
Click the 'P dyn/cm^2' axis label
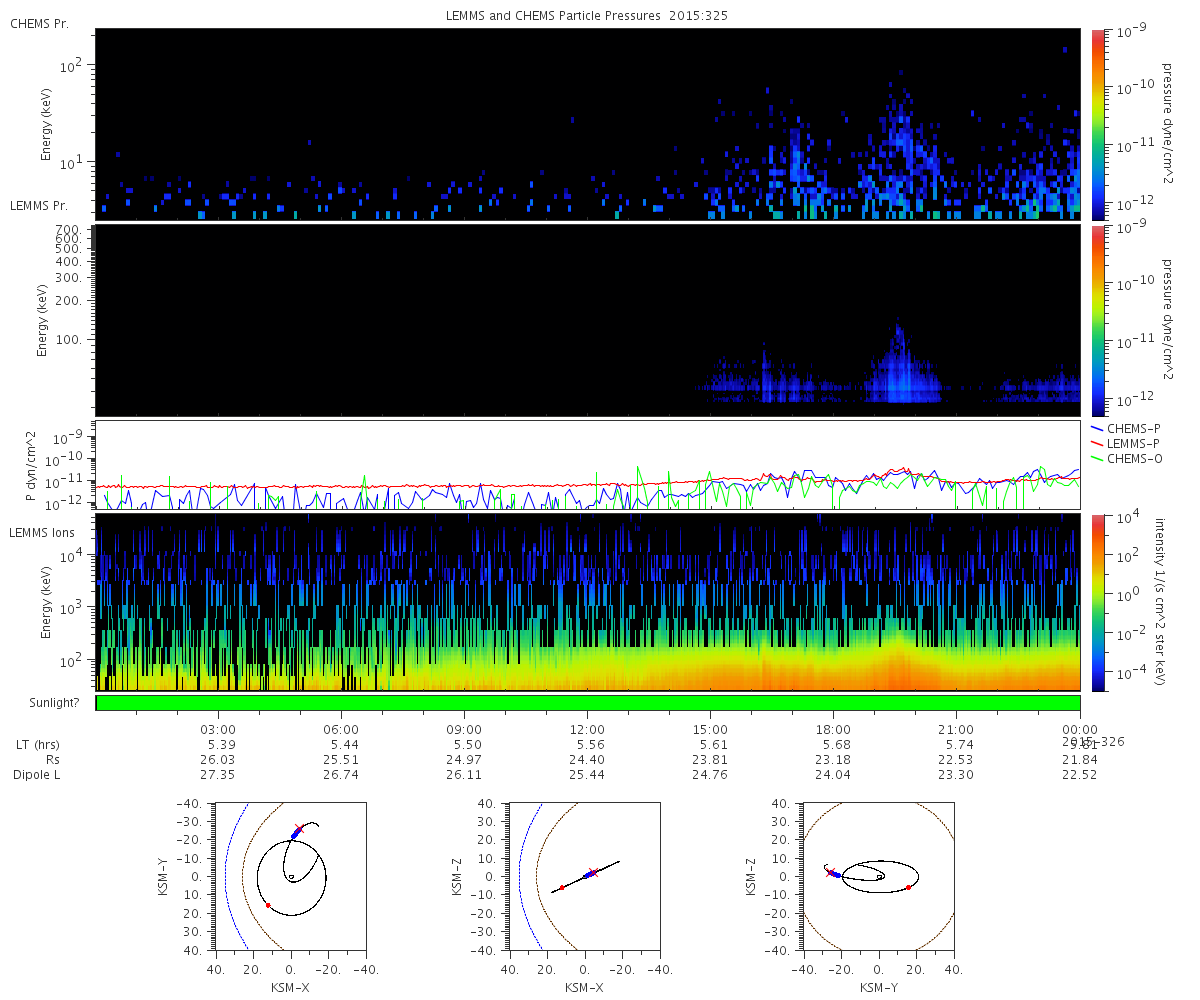32,466
